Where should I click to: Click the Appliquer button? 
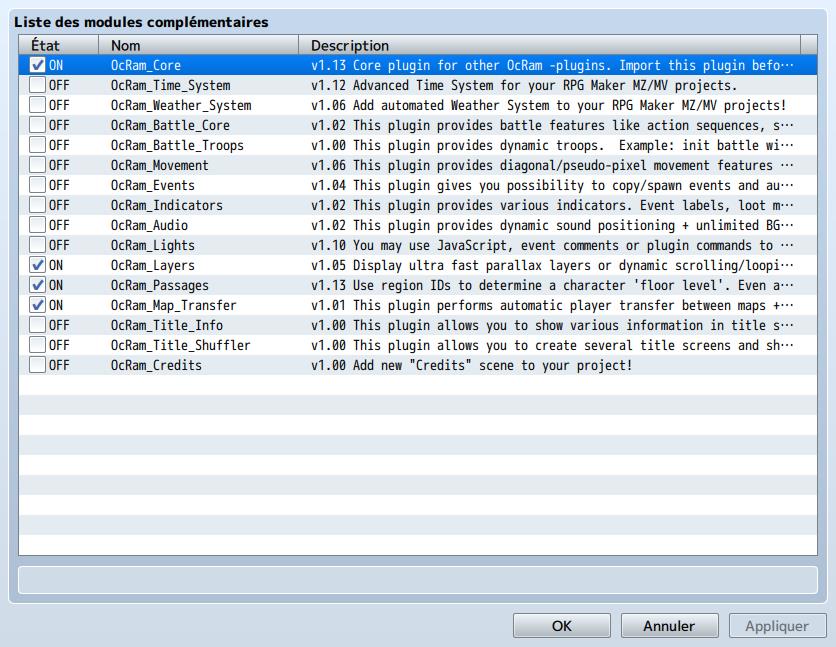tap(777, 626)
